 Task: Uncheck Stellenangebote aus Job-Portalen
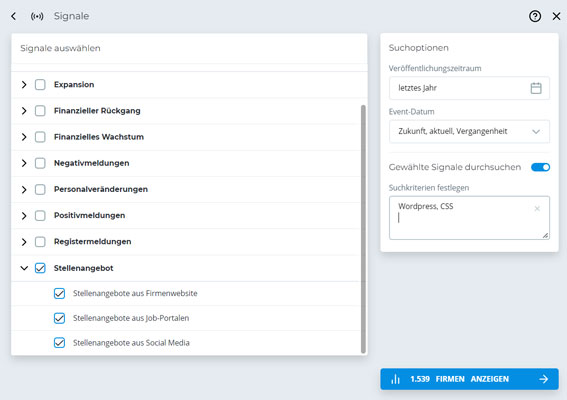59,318
